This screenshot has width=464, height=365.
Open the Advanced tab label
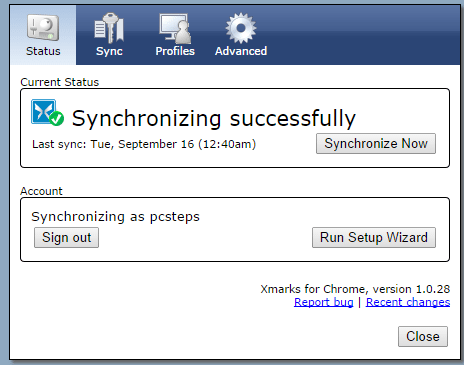pos(241,51)
